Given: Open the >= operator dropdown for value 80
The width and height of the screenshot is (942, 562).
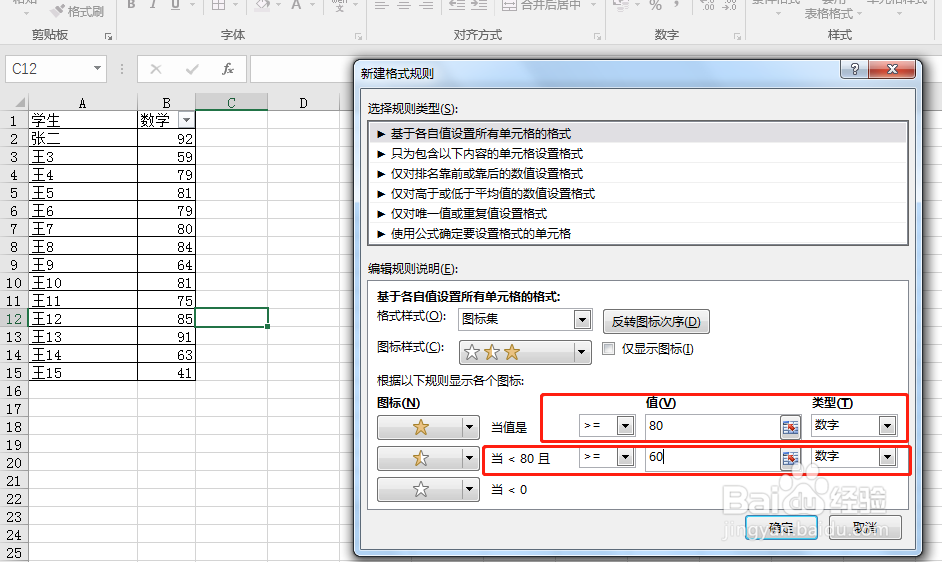Looking at the screenshot, I should [625, 426].
